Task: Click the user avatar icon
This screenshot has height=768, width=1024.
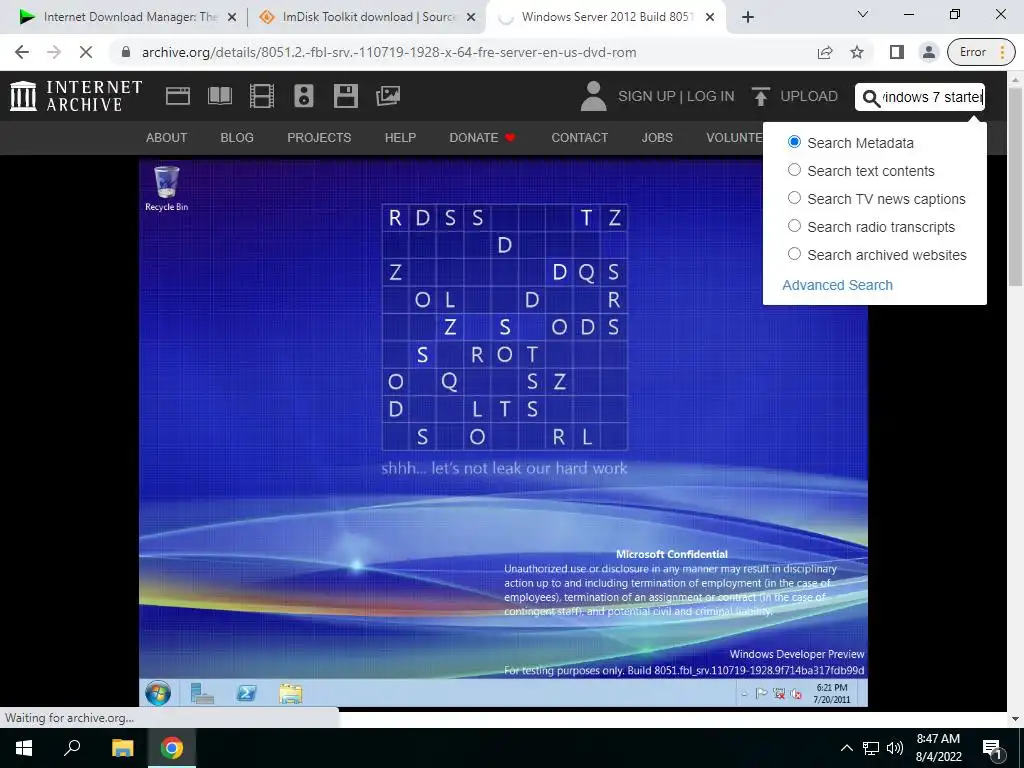Action: tap(593, 96)
